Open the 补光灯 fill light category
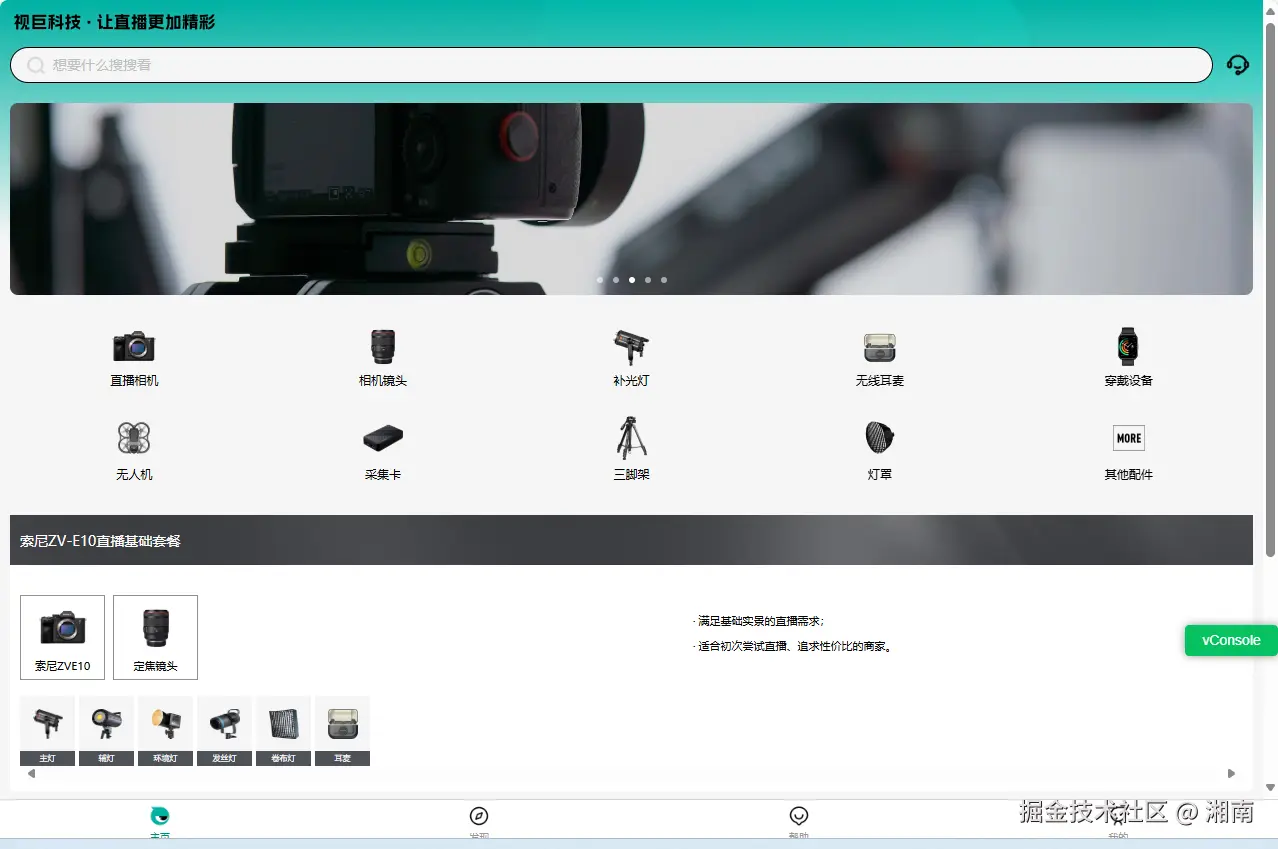 click(631, 358)
